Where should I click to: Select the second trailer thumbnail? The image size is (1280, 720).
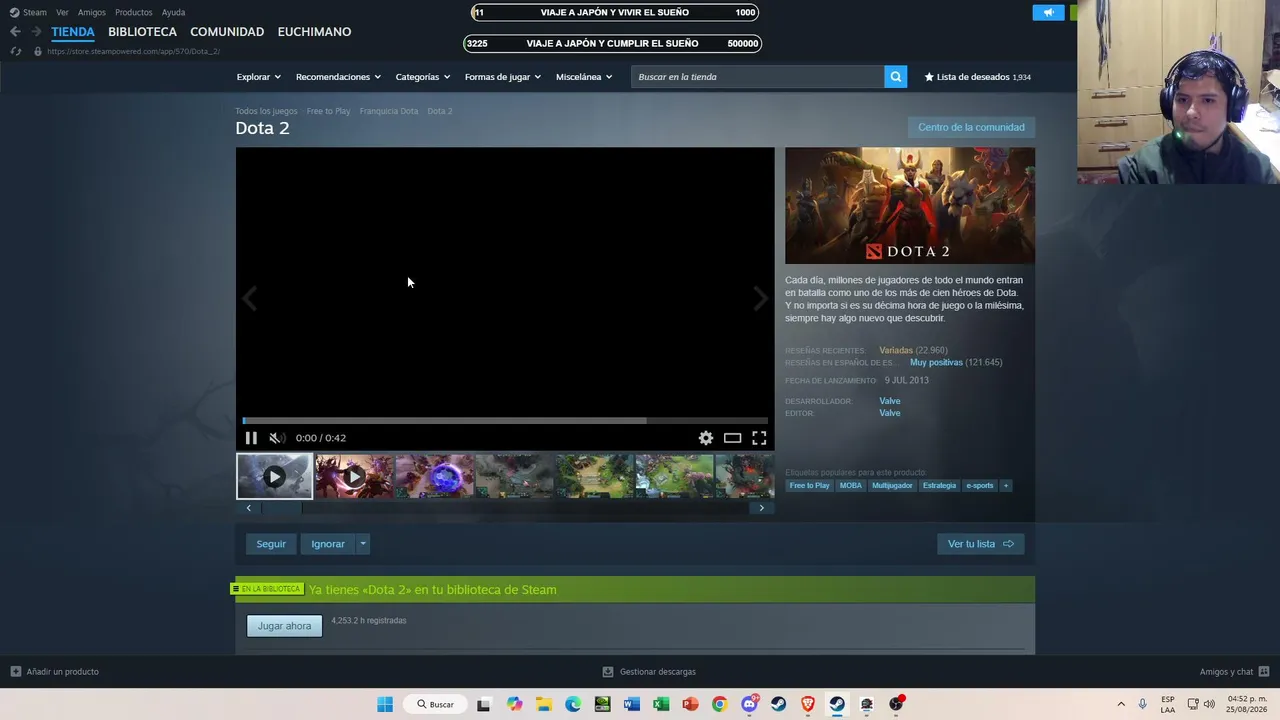pyautogui.click(x=354, y=476)
